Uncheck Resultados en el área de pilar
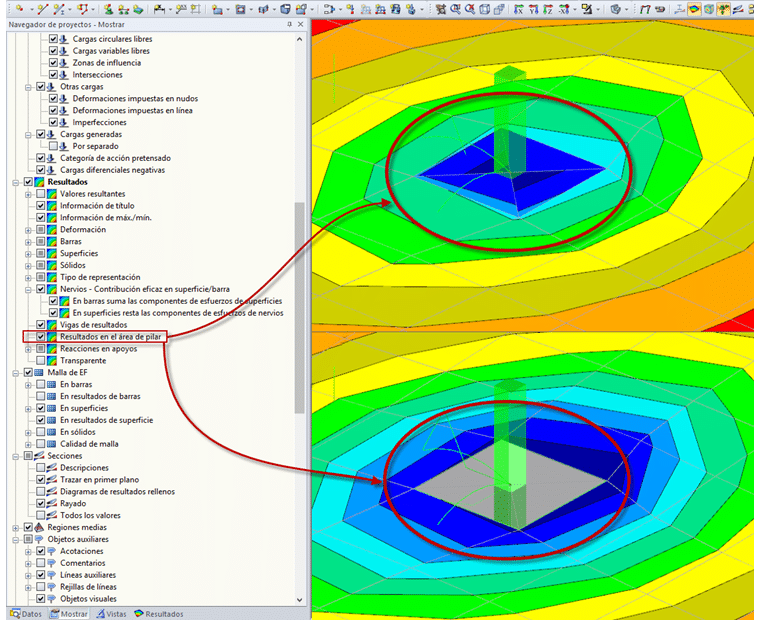This screenshot has height=620, width=760. click(41, 336)
